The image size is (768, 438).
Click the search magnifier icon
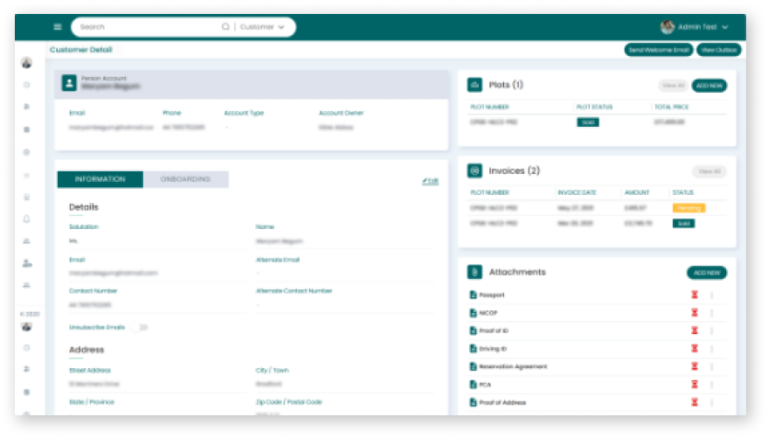coord(226,27)
